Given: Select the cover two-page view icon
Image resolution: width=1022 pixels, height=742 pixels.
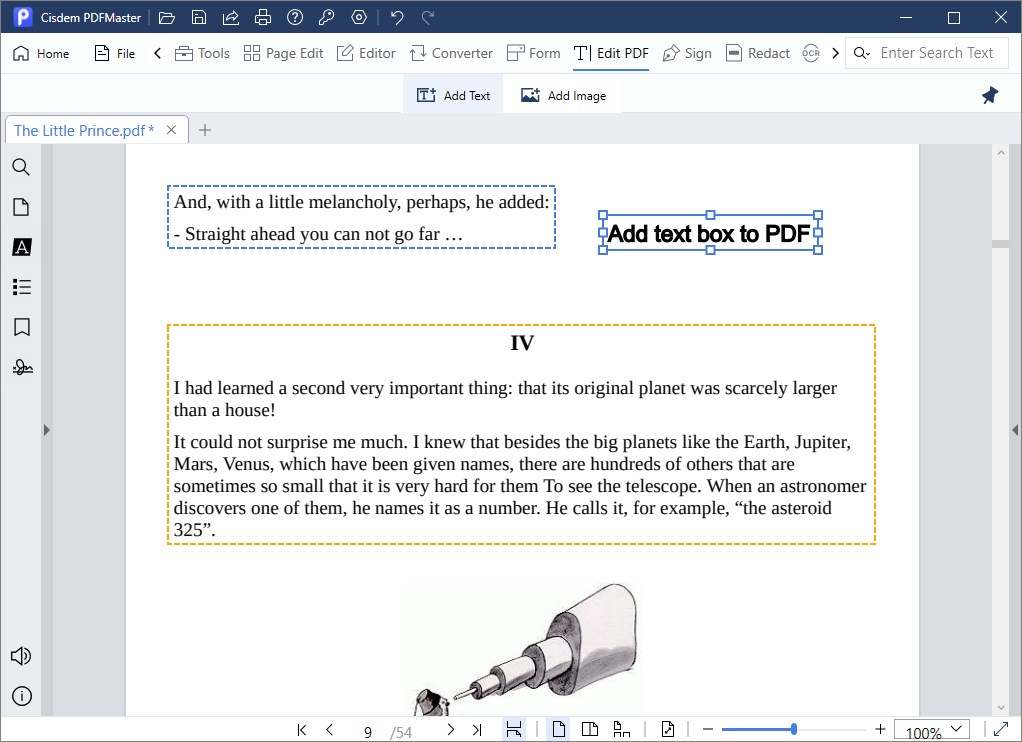Looking at the screenshot, I should (622, 730).
